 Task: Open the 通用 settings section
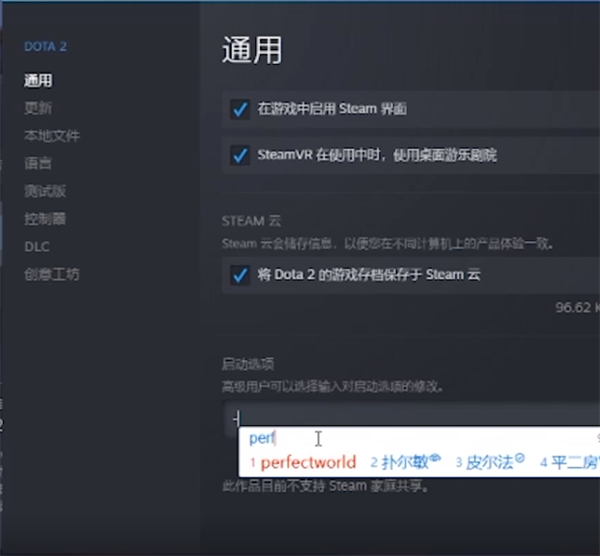(x=38, y=81)
